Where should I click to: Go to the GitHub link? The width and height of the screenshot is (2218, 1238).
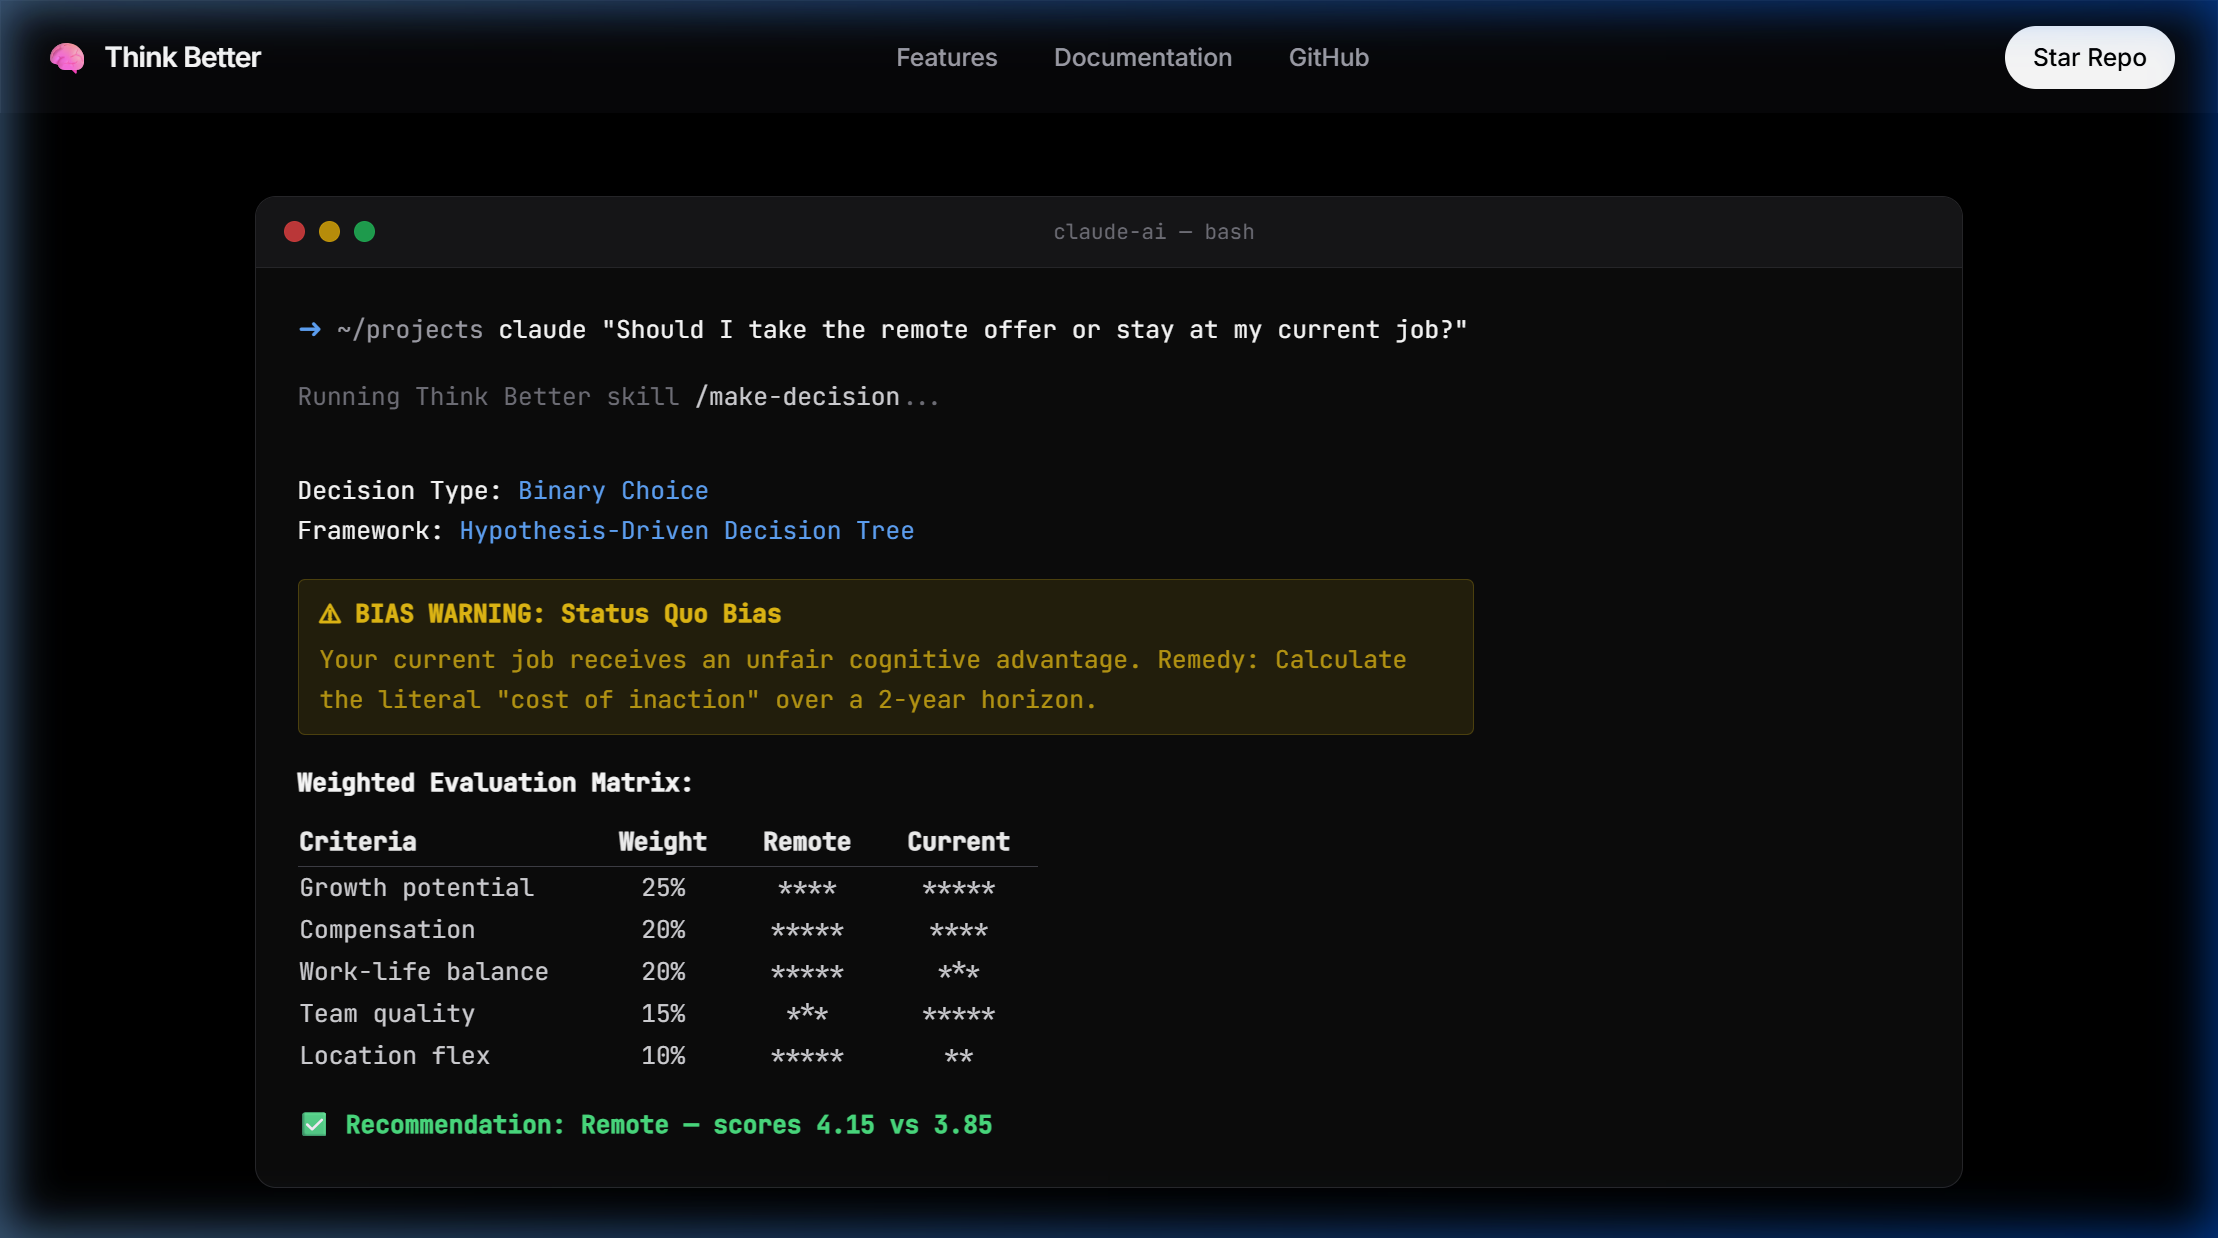click(x=1328, y=58)
